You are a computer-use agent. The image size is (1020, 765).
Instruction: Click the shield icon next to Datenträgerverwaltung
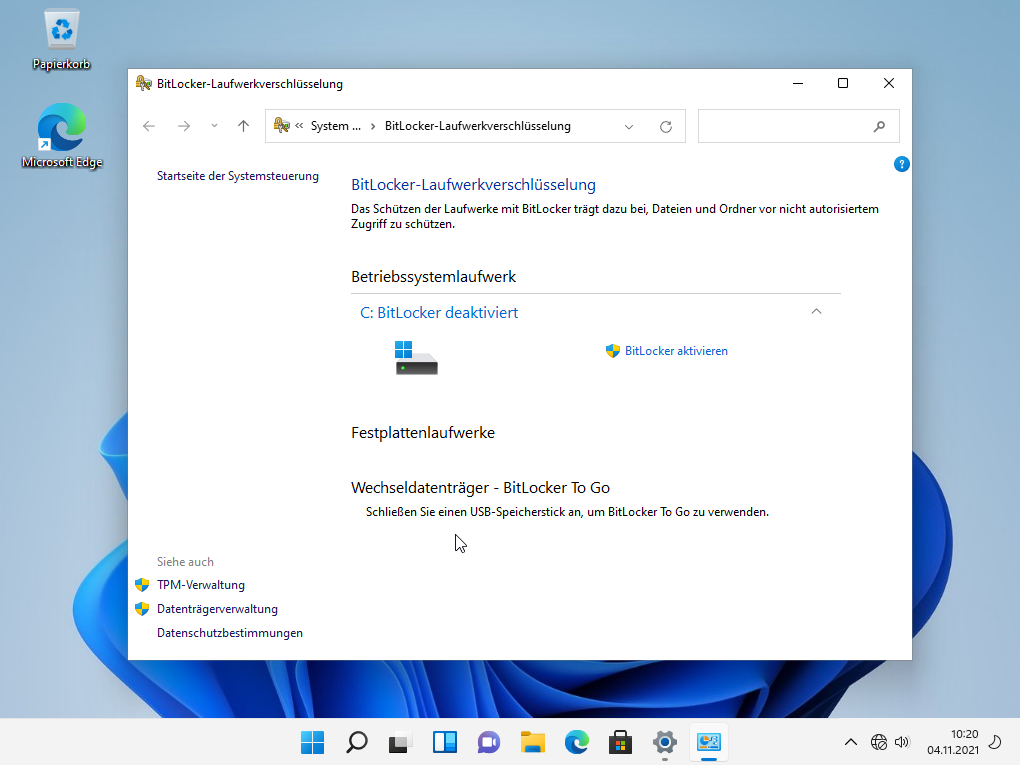point(142,609)
